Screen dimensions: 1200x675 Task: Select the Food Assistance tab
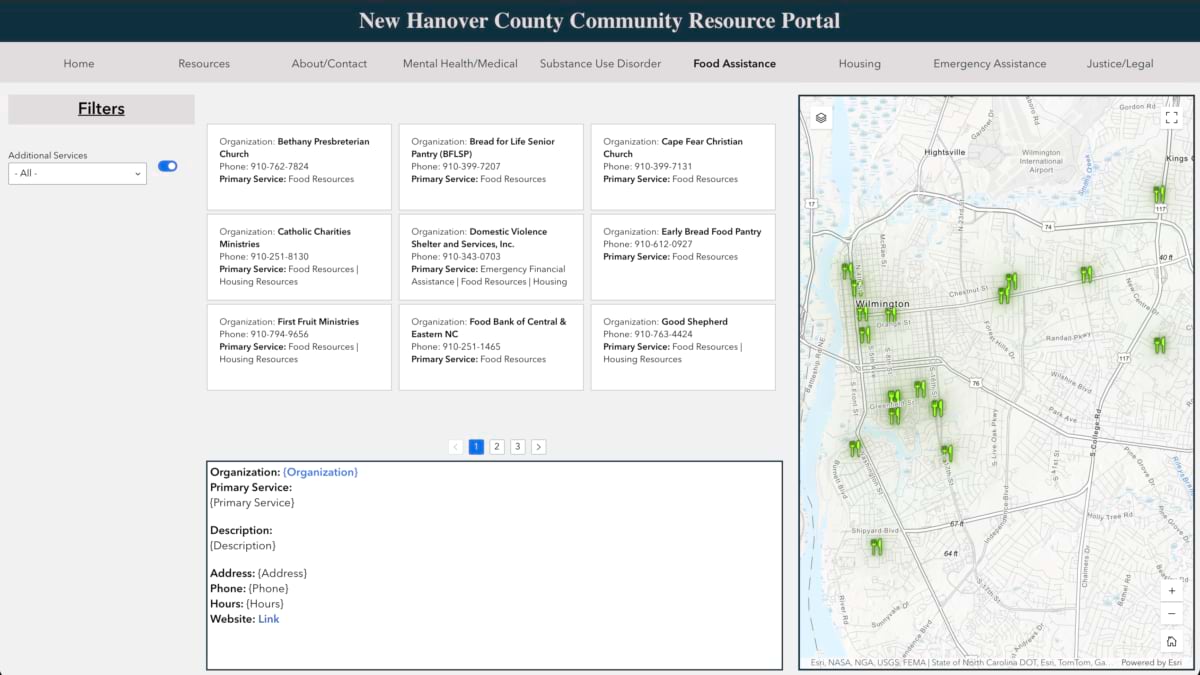(734, 63)
